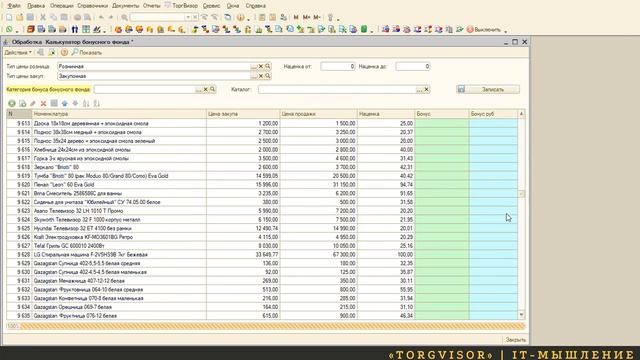Select row Пенал "Leon" 60 Eva Gold
The image size is (640, 360).
(x=262, y=184)
